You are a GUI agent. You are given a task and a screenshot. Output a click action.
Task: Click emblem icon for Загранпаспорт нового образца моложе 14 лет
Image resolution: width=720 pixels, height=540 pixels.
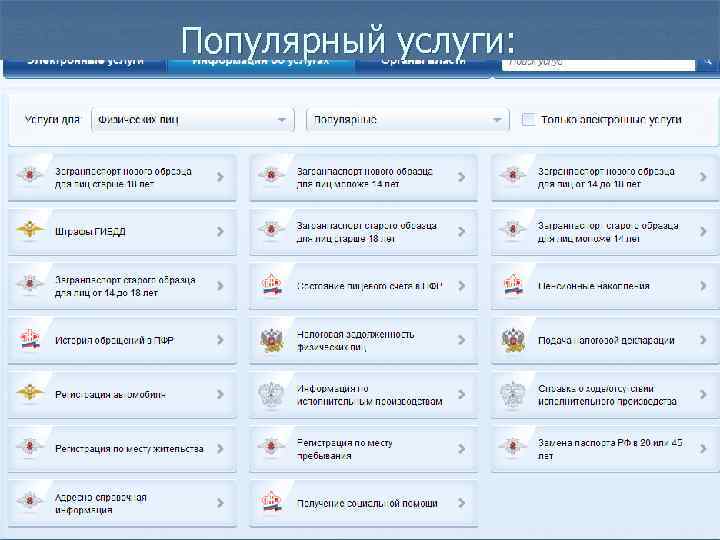point(271,175)
